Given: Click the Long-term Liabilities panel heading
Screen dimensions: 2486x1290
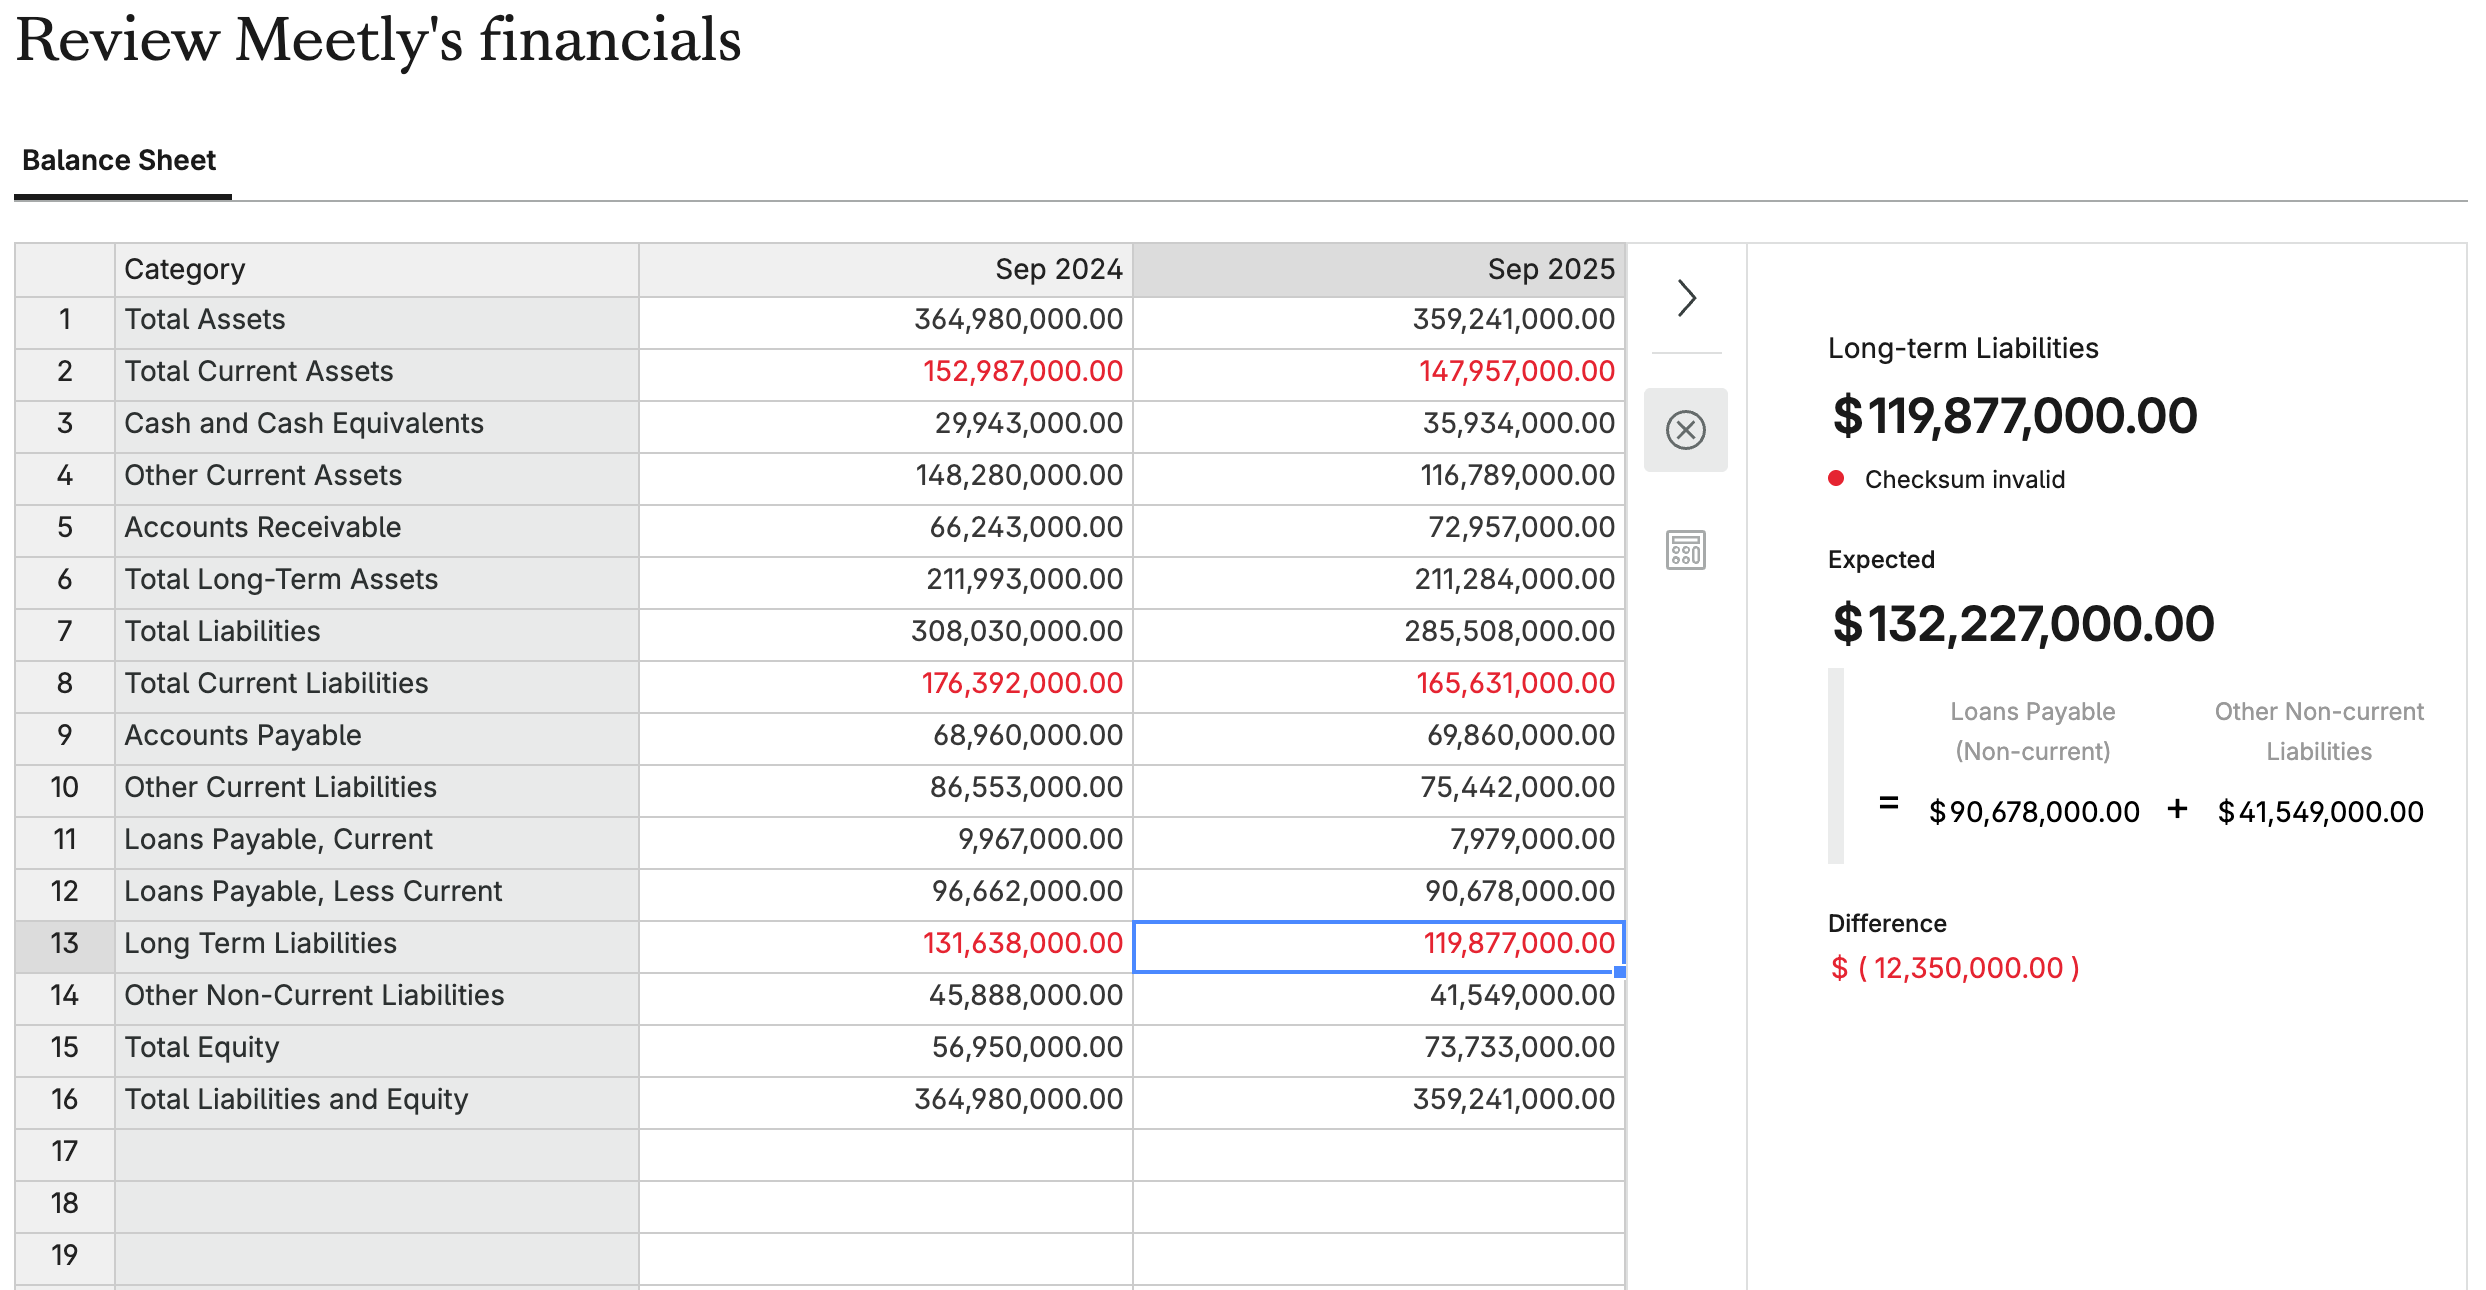Looking at the screenshot, I should (x=1963, y=348).
